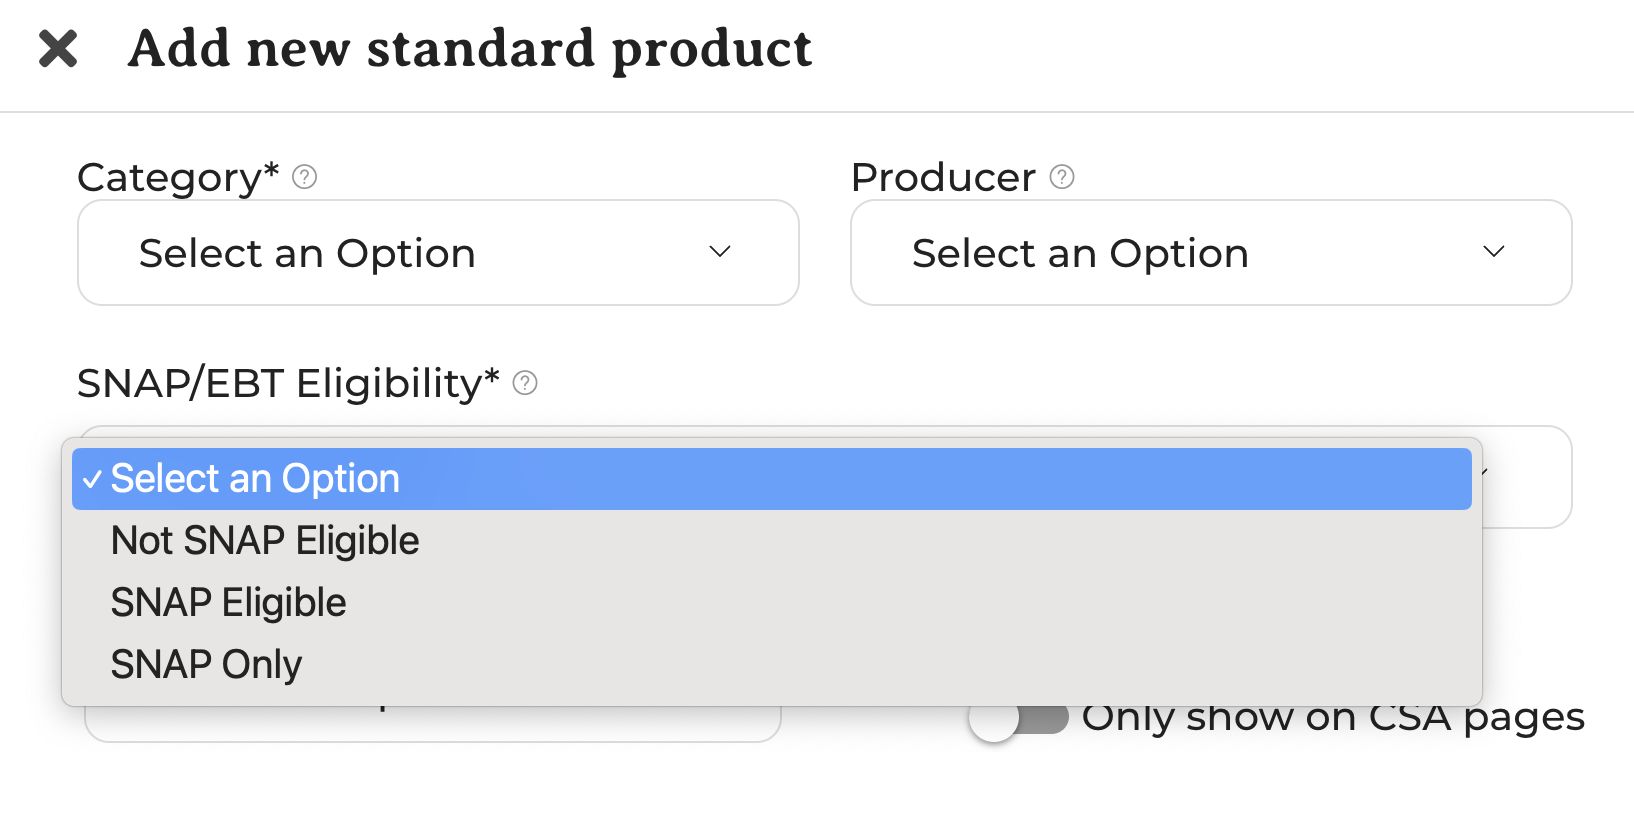Click the help icon beside Producer label
1634x830 pixels.
[1062, 177]
